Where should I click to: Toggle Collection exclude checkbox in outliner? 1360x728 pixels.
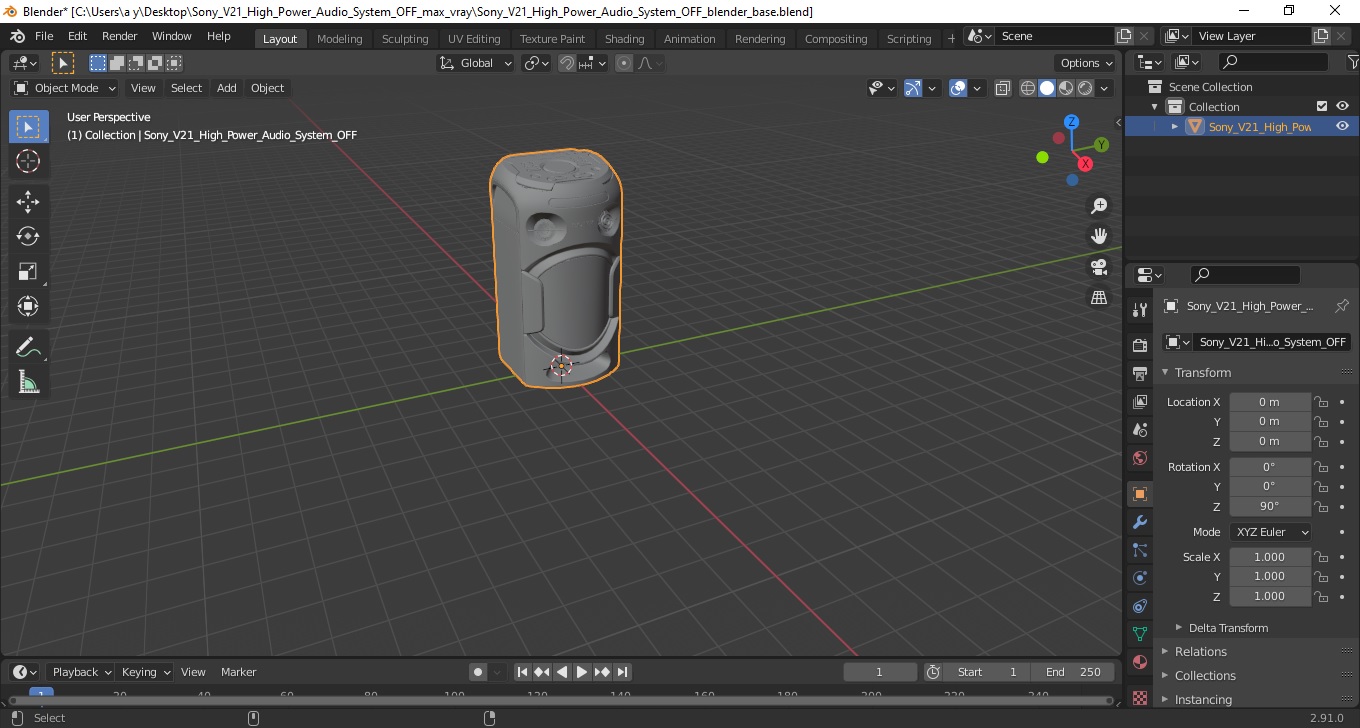coord(1322,106)
